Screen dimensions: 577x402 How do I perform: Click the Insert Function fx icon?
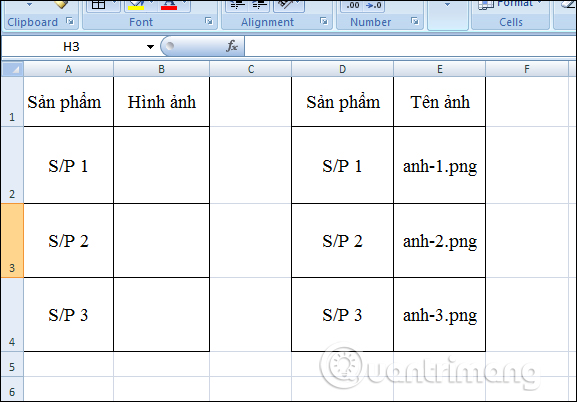232,46
